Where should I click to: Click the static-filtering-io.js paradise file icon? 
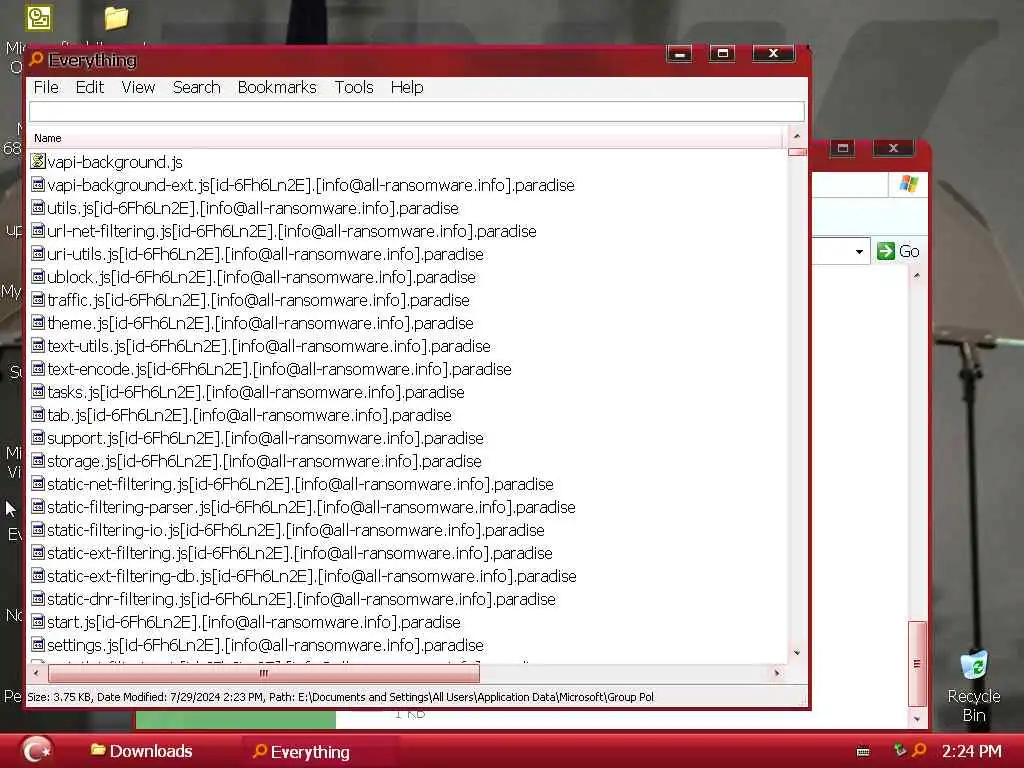tap(38, 530)
